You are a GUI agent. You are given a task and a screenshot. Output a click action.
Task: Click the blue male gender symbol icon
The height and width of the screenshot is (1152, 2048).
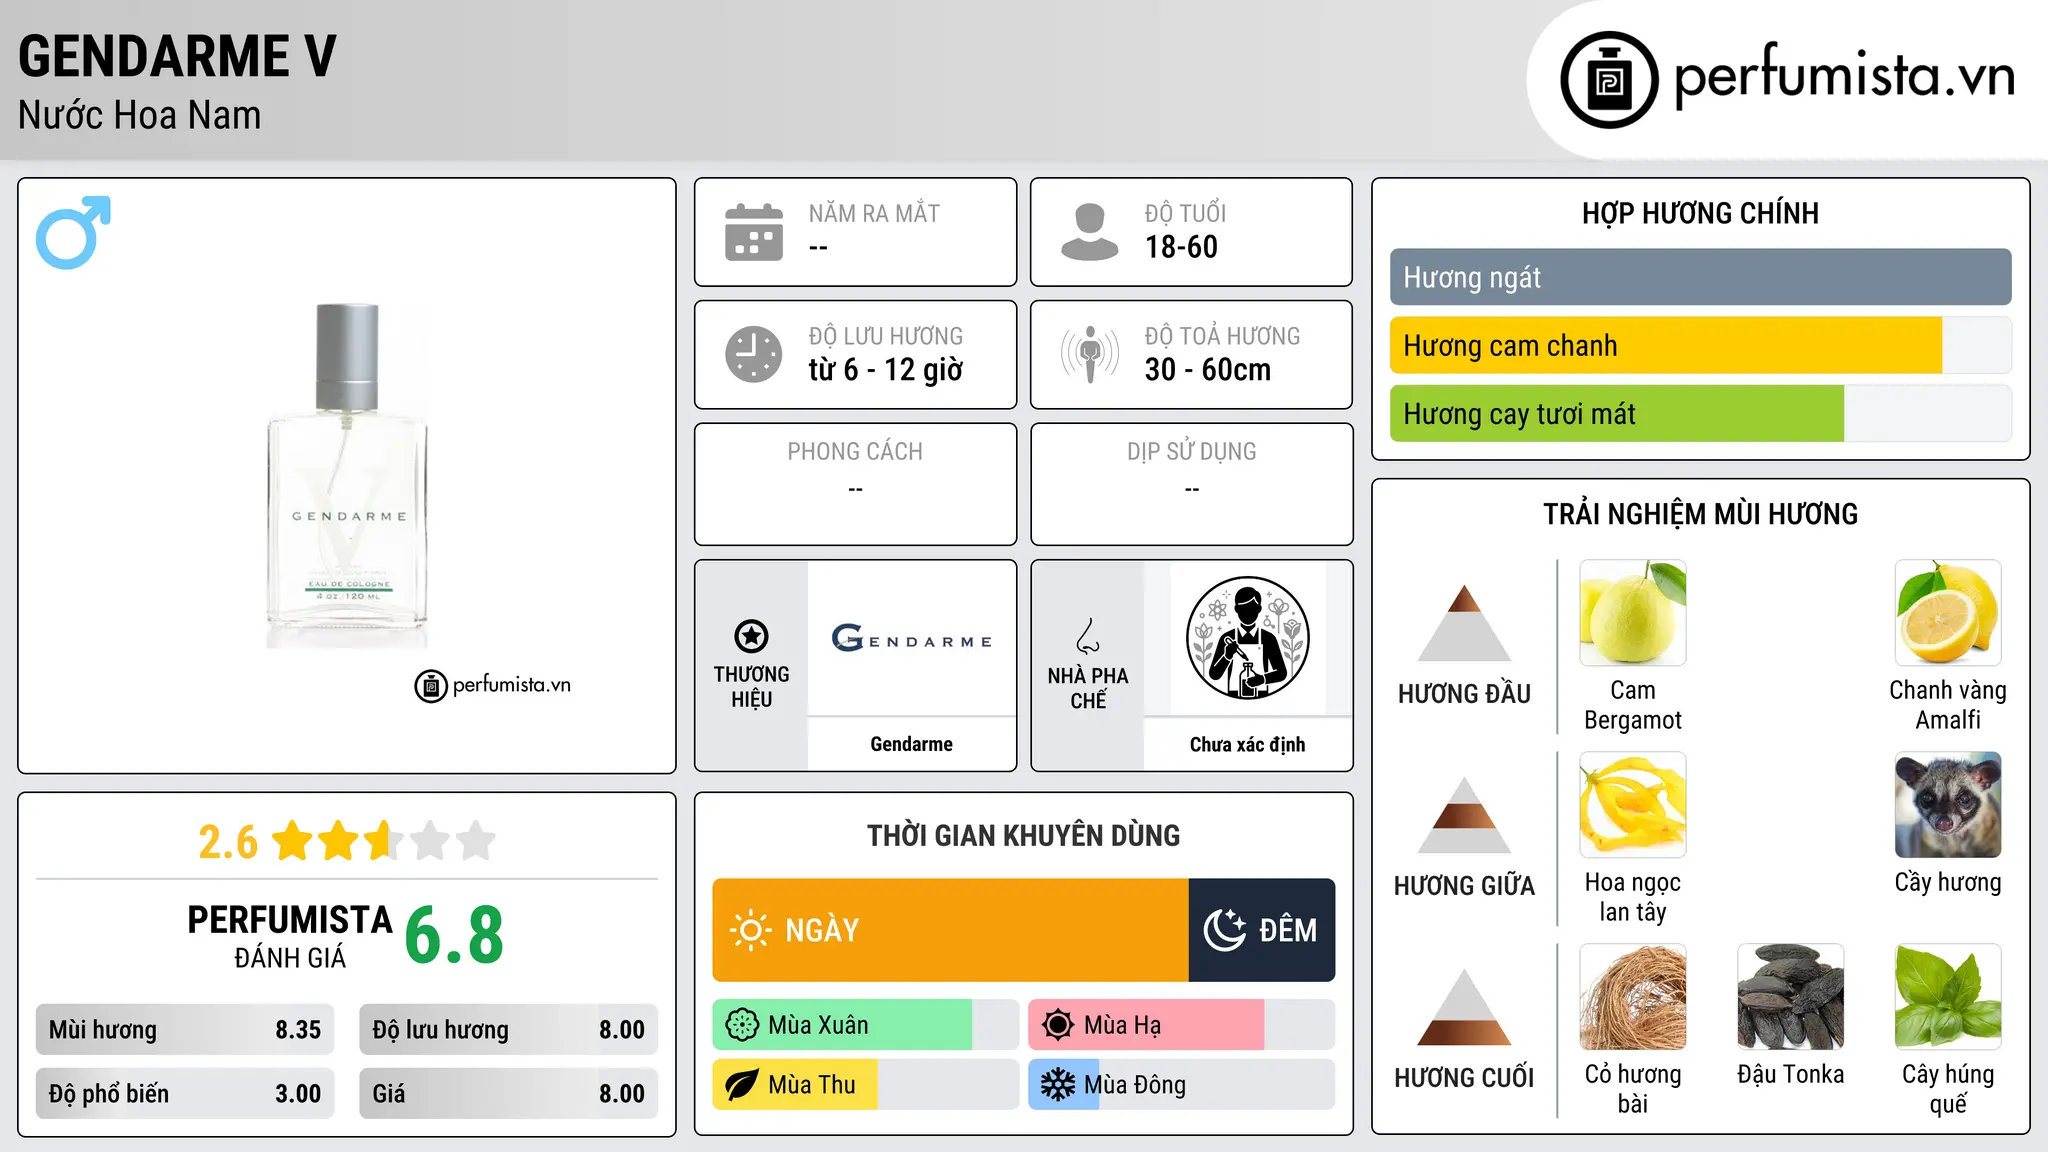pyautogui.click(x=73, y=232)
